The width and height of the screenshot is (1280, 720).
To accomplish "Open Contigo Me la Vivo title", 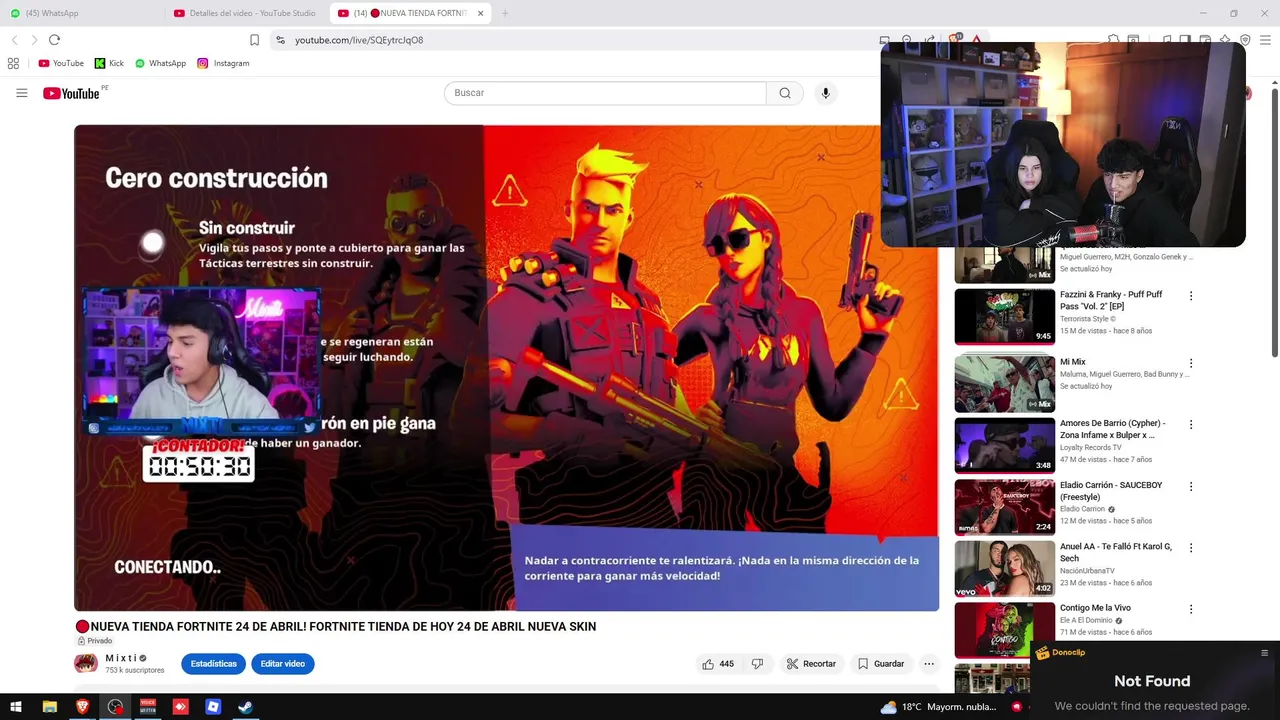I will pos(1095,608).
